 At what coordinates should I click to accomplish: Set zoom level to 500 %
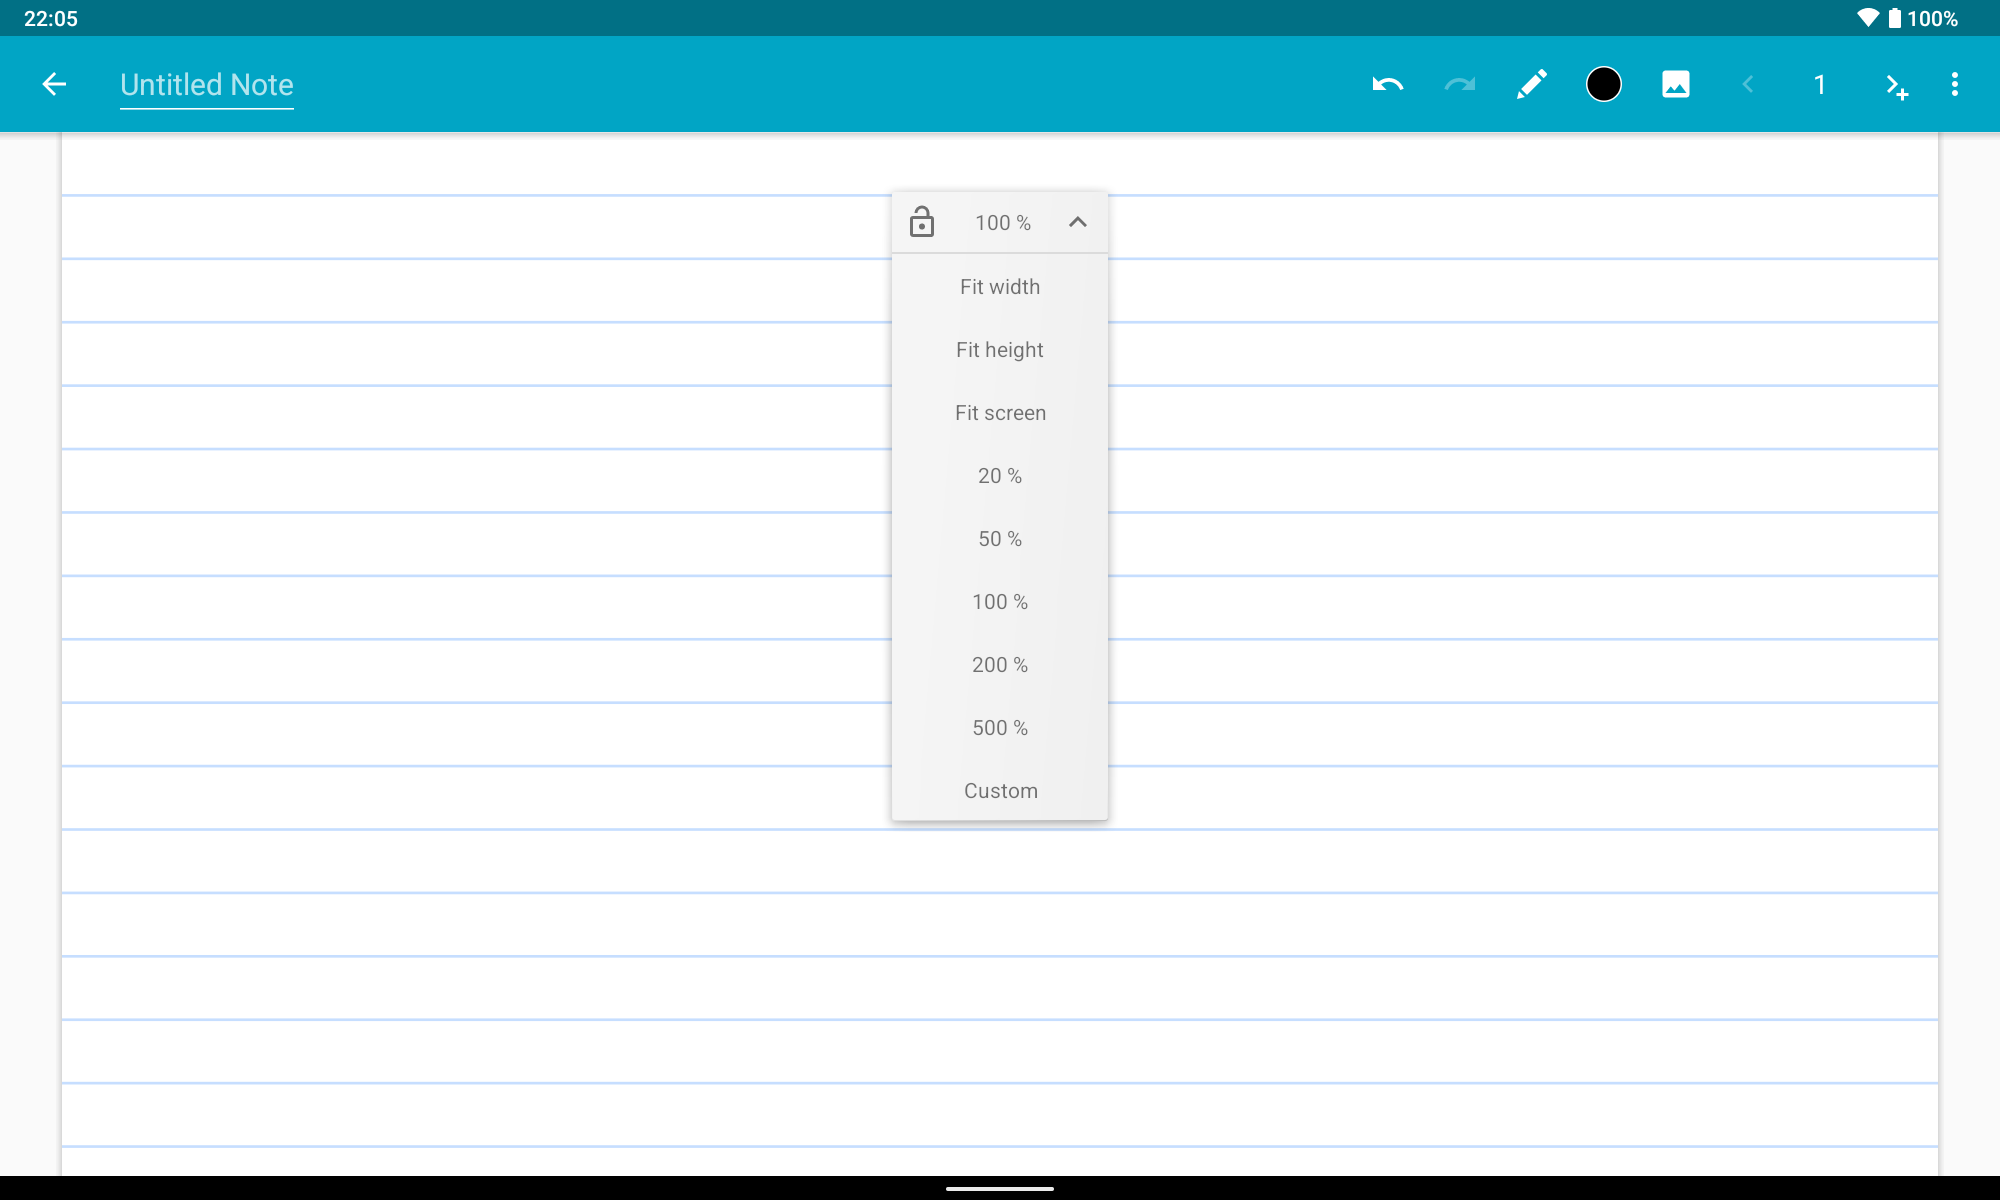999,727
